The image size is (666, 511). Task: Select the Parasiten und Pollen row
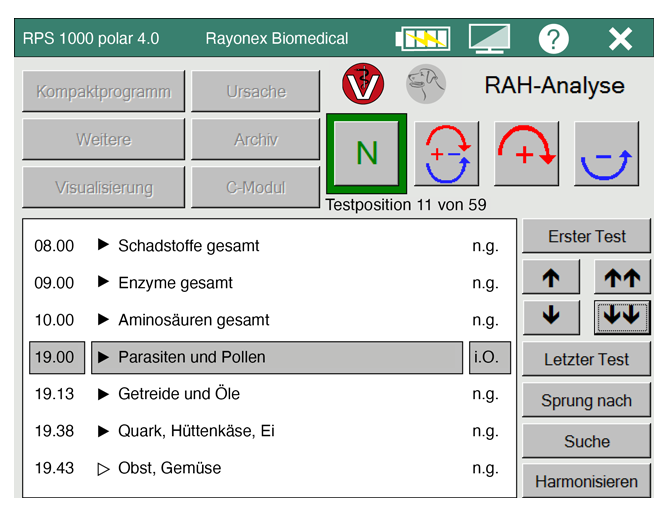tap(277, 357)
